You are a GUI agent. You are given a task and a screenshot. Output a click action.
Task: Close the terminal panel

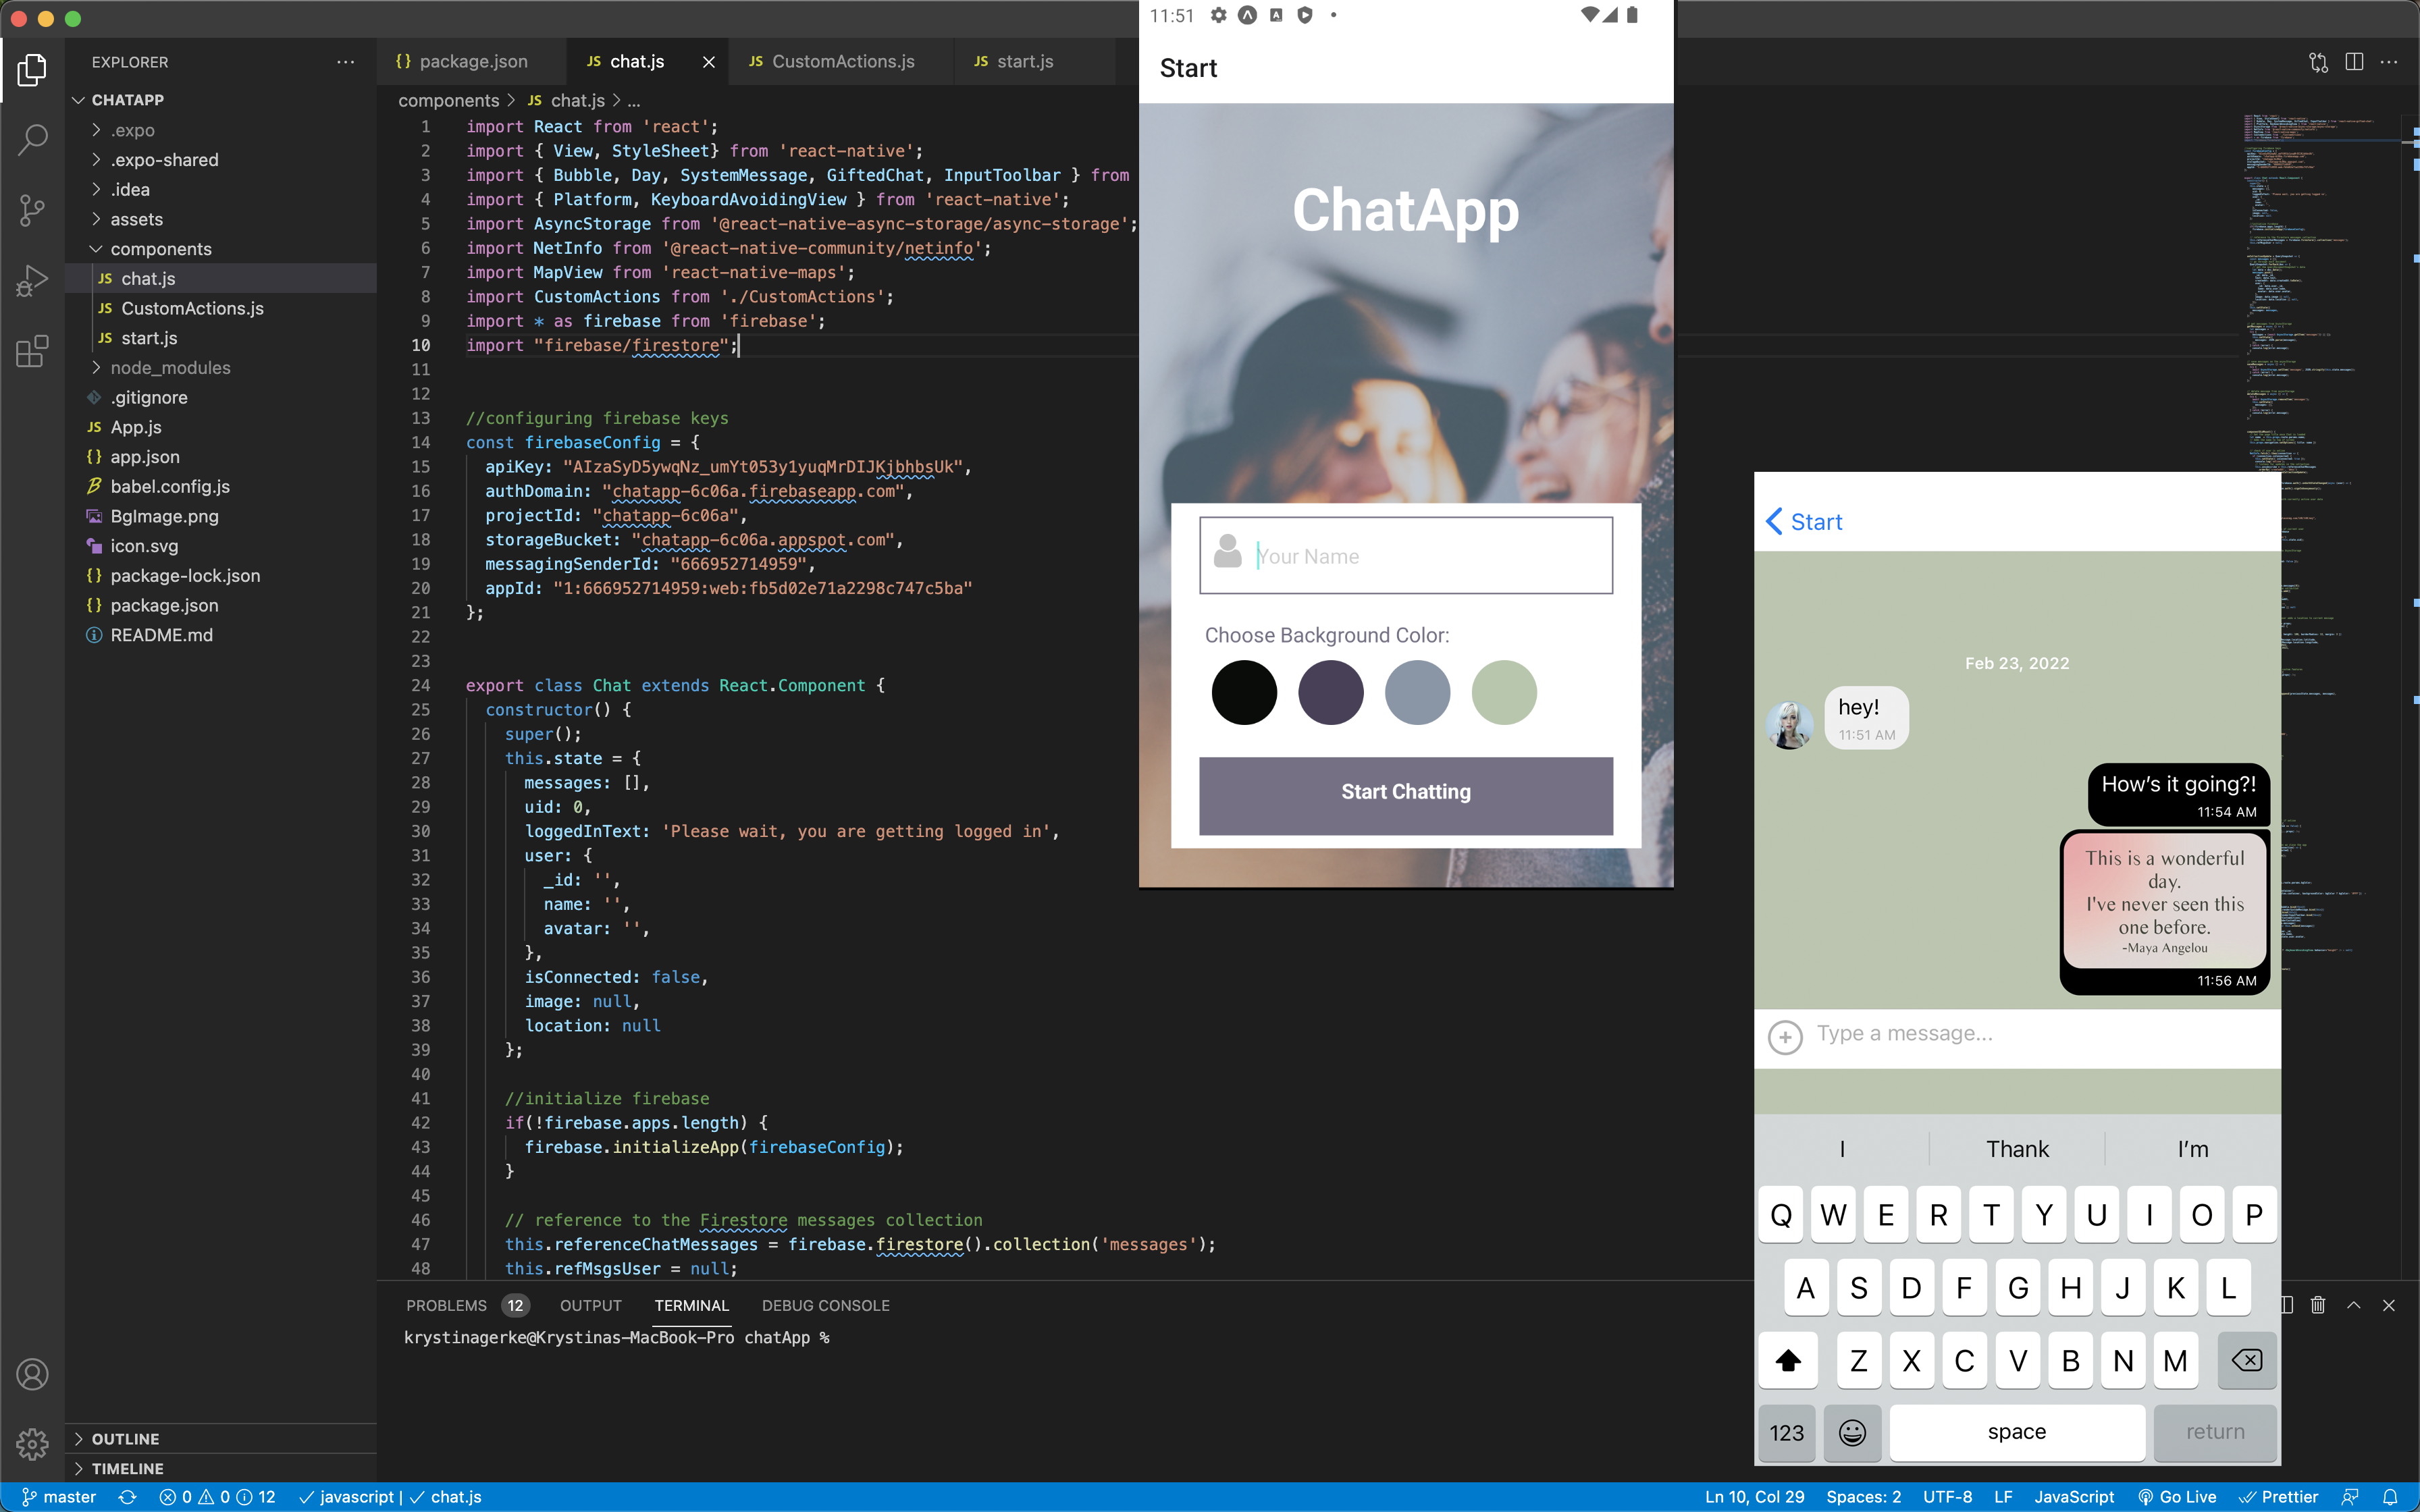[x=2389, y=1305]
